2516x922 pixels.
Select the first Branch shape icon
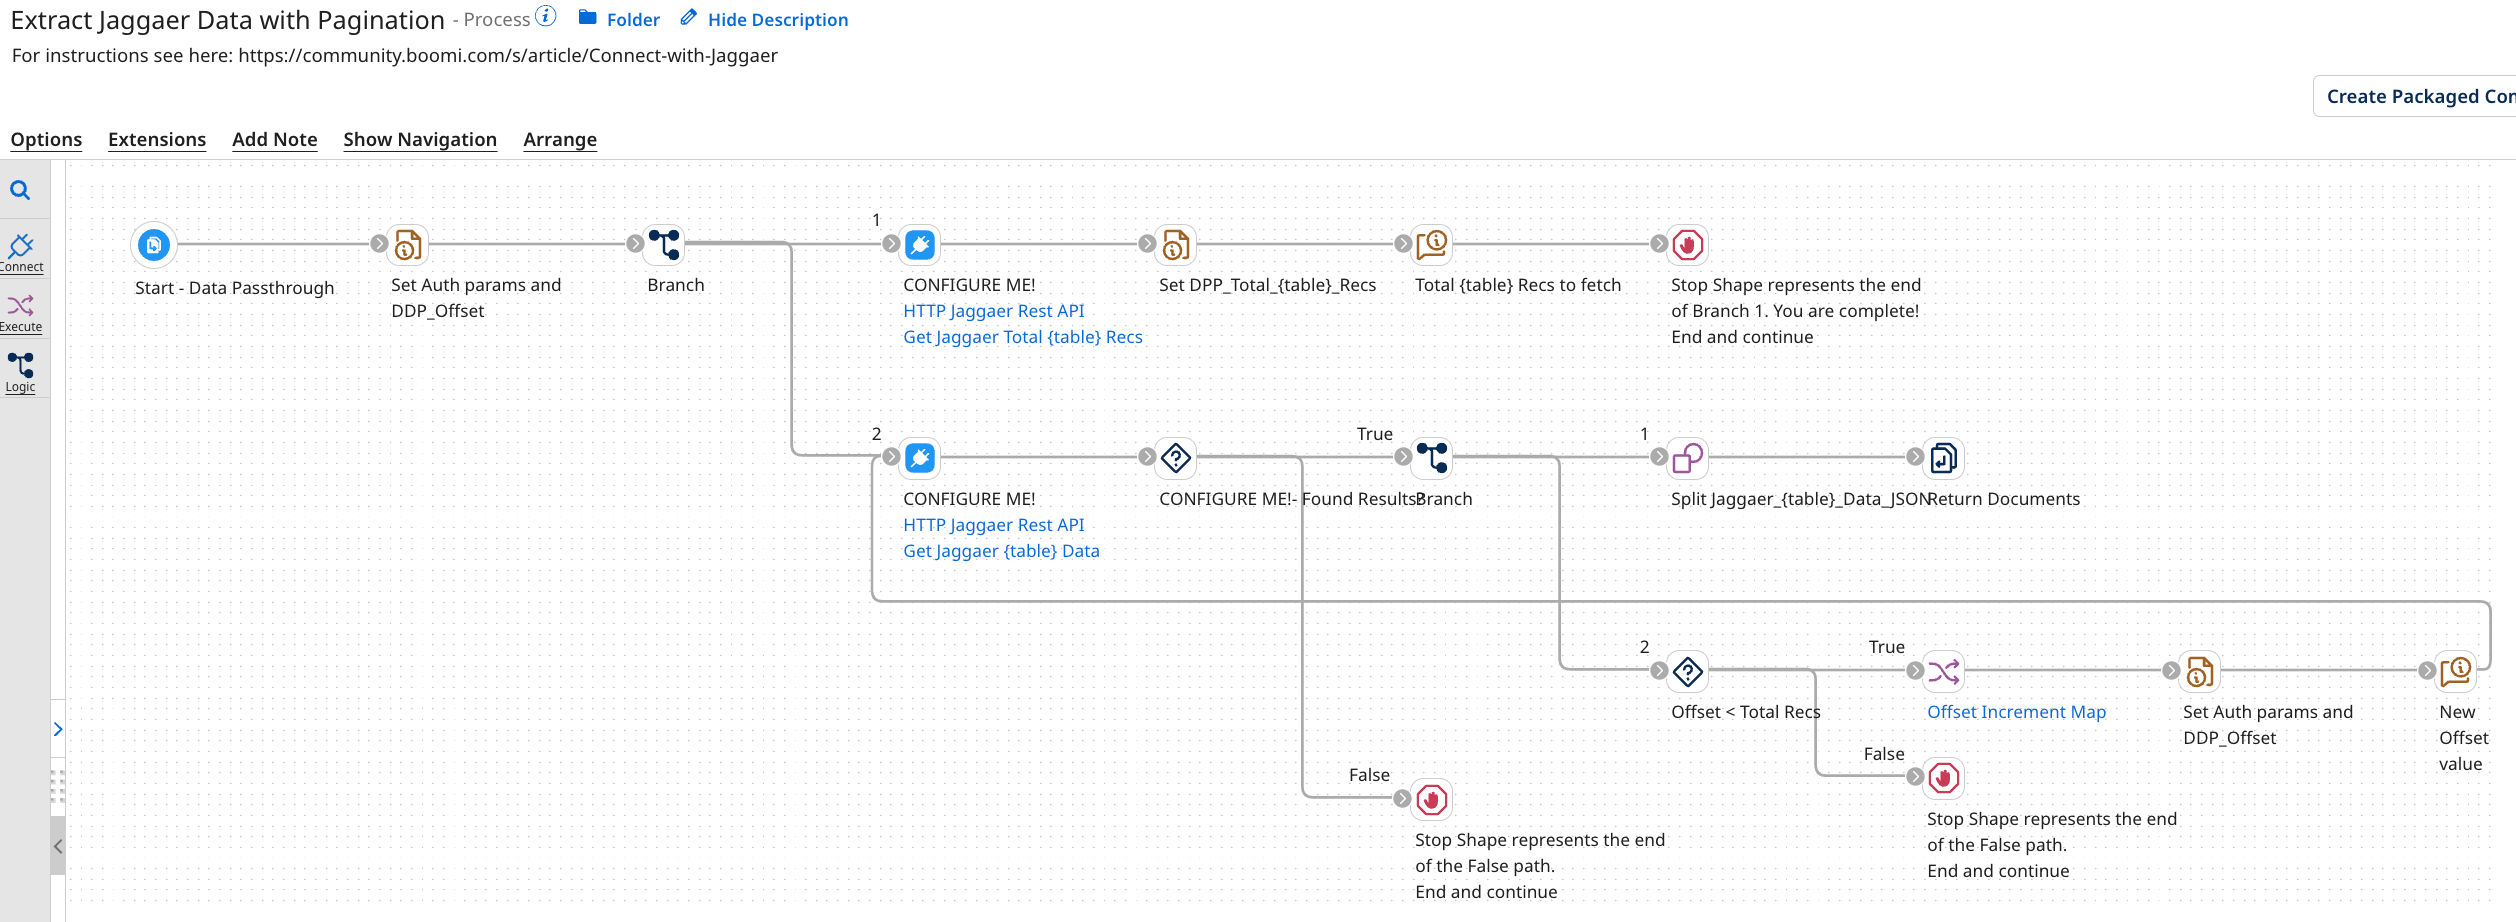click(x=664, y=245)
